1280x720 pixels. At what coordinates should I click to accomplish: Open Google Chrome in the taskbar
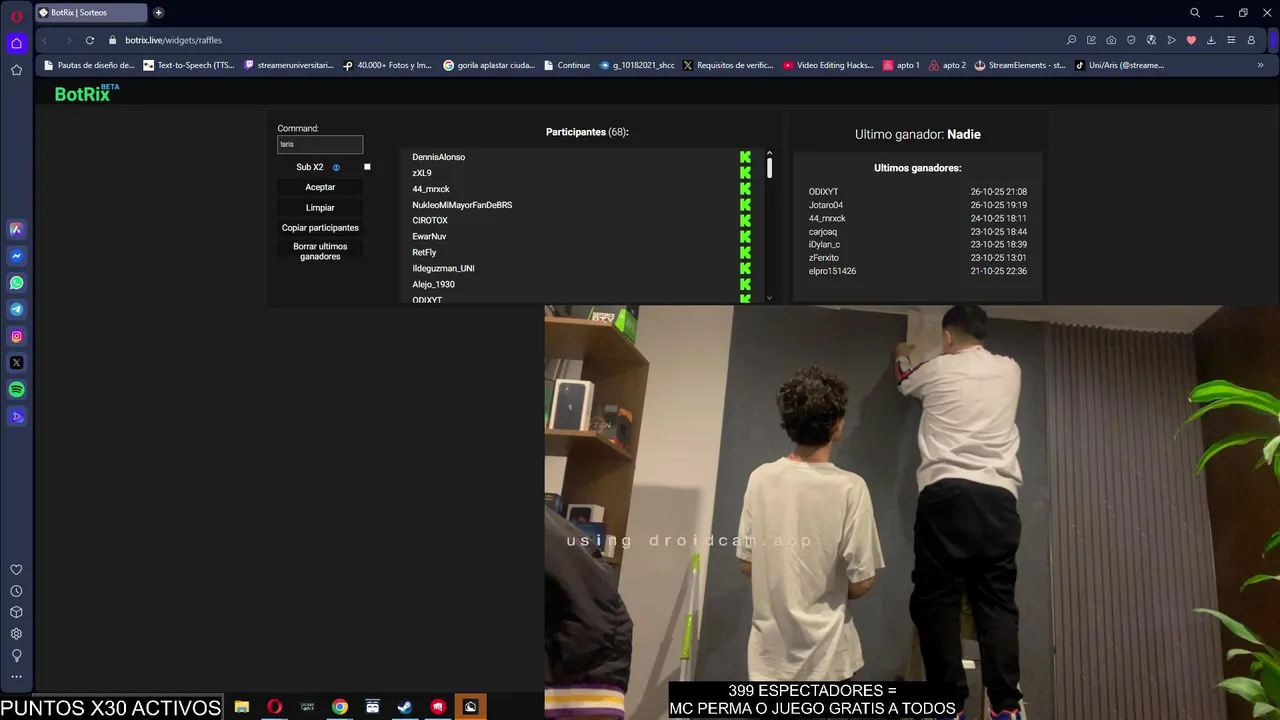(x=340, y=707)
